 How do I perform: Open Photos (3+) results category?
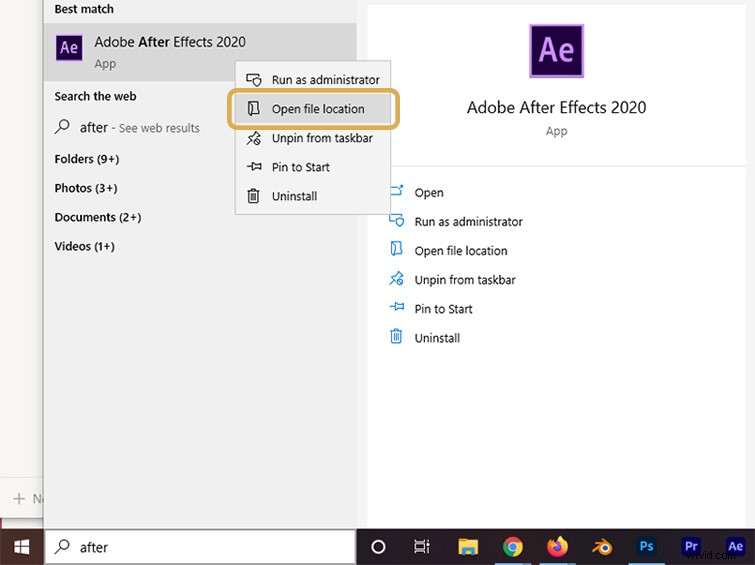tap(86, 188)
